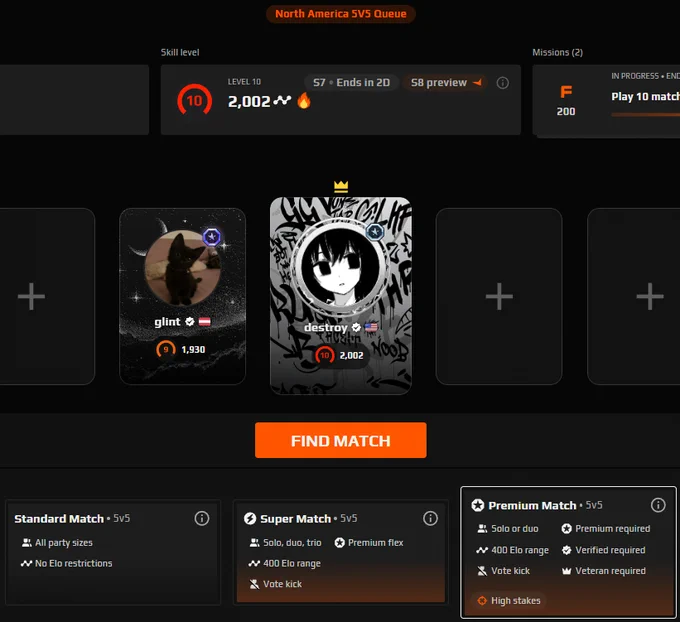Click destroy's verified checkmark icon
The image size is (680, 622).
point(356,327)
